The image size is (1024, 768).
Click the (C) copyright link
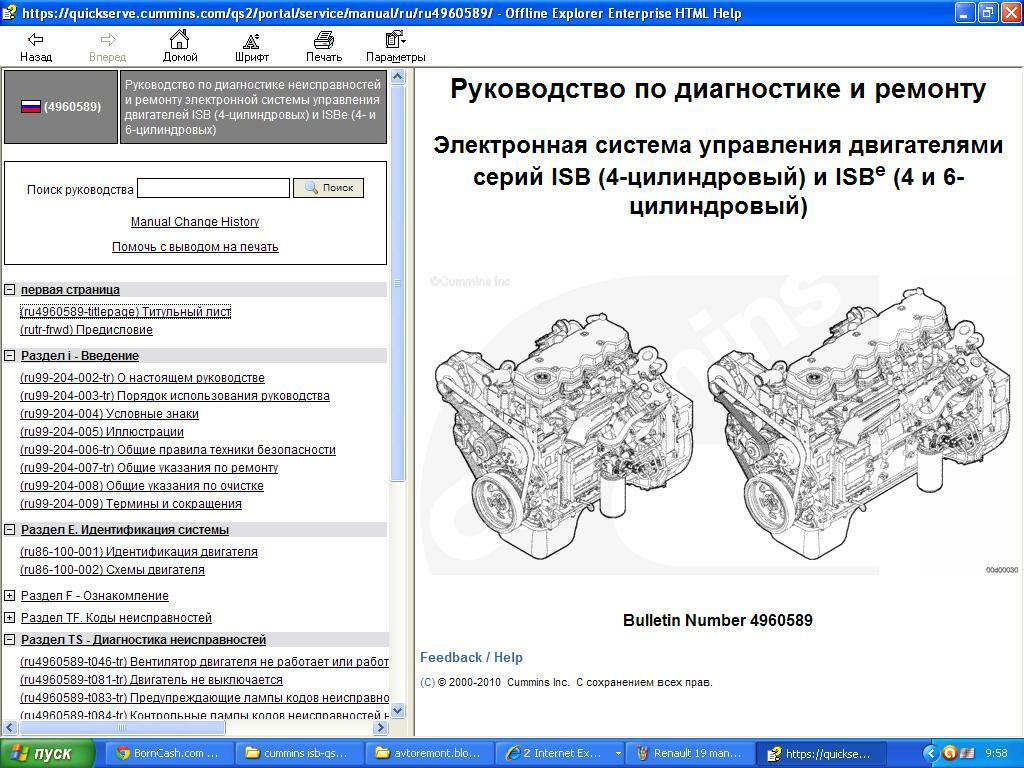pyautogui.click(x=427, y=682)
